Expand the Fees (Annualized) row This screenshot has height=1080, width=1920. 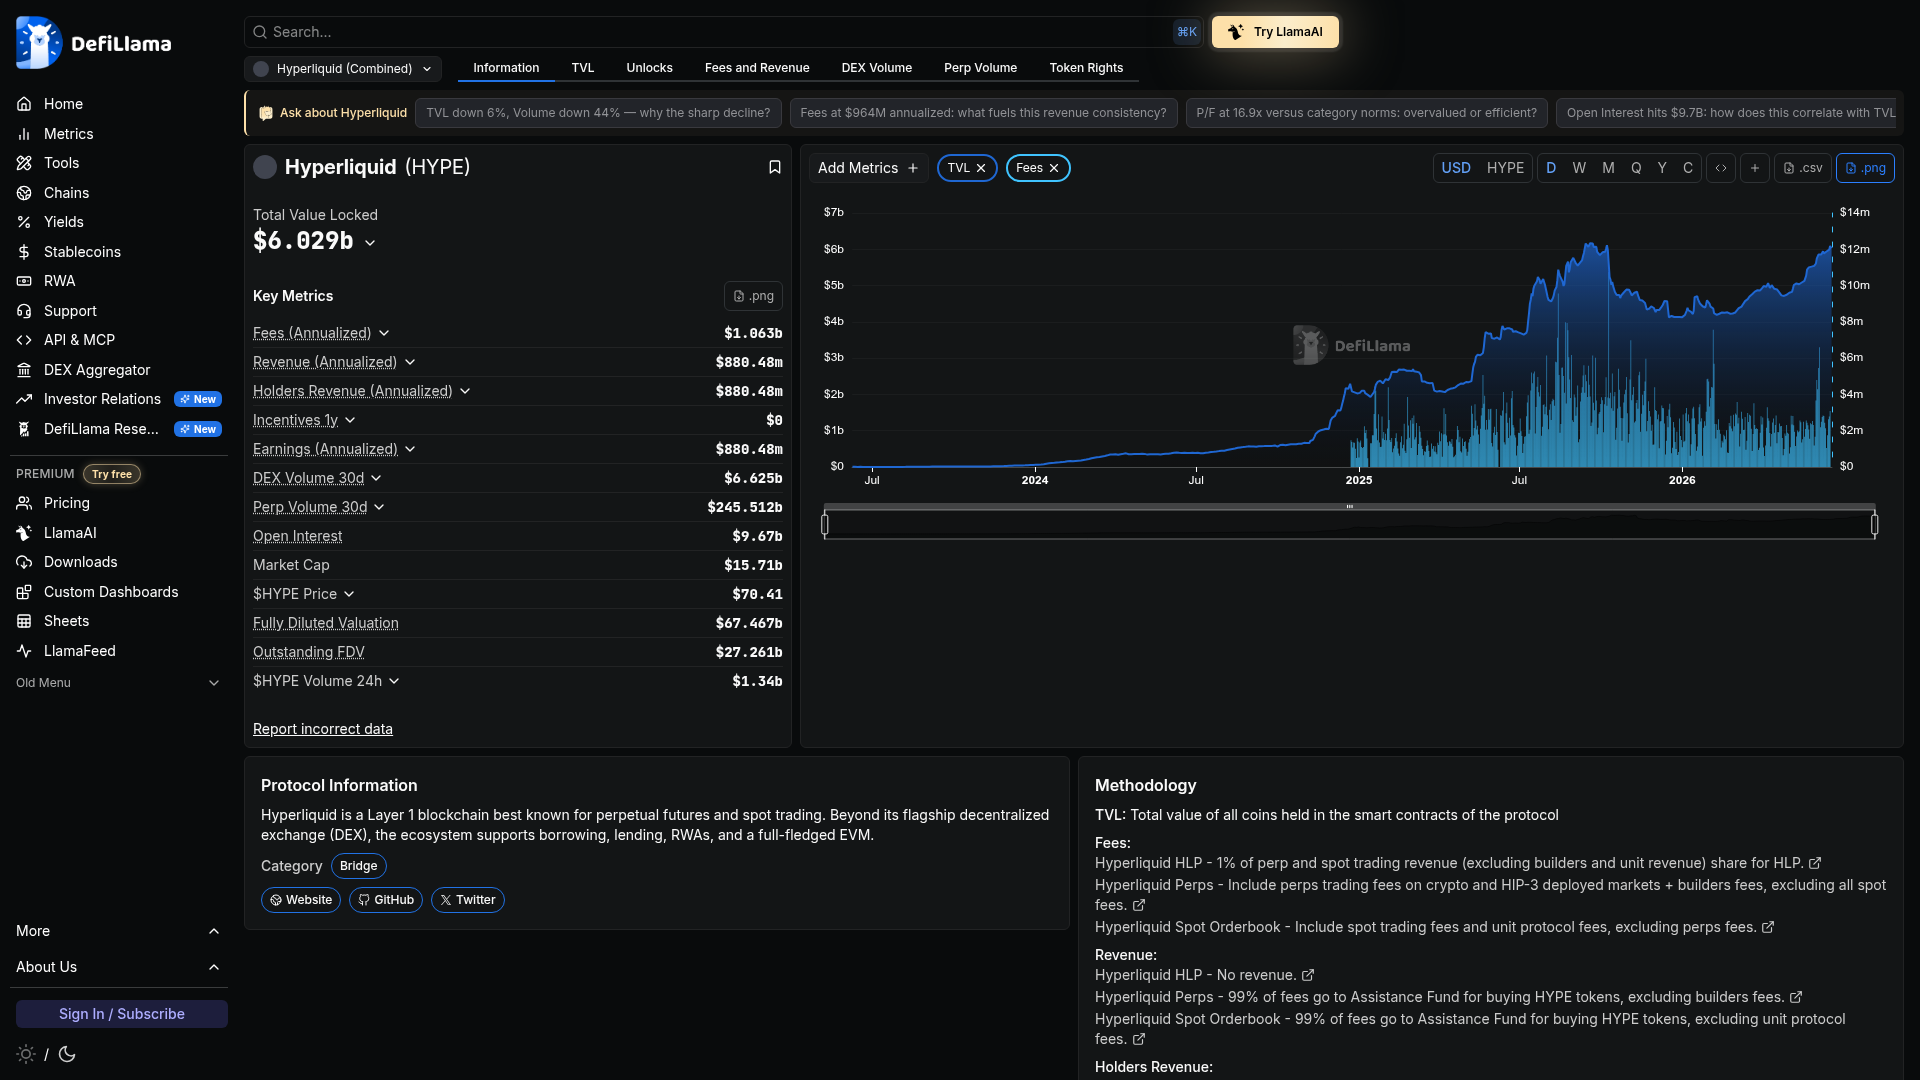(x=384, y=333)
